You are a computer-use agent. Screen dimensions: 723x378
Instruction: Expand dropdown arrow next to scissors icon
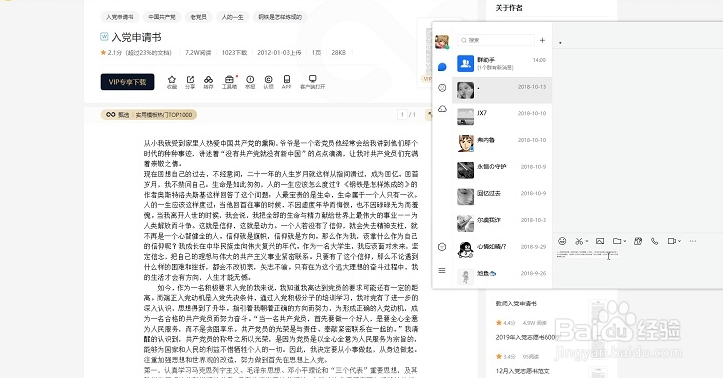pos(587,242)
